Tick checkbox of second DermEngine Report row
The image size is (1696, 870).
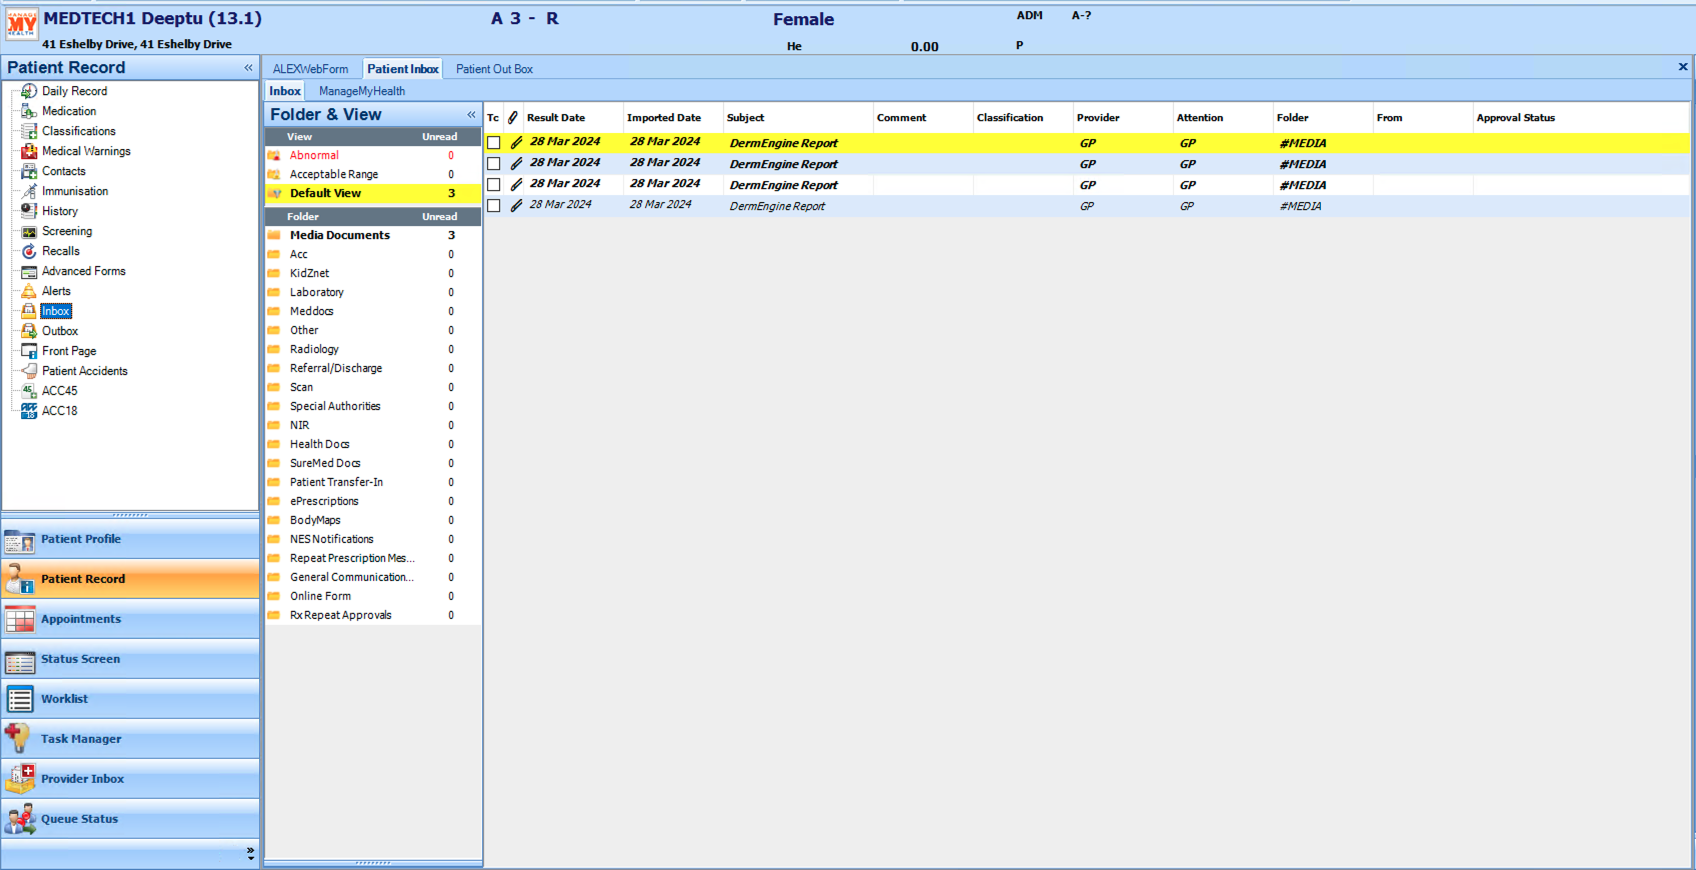494,164
